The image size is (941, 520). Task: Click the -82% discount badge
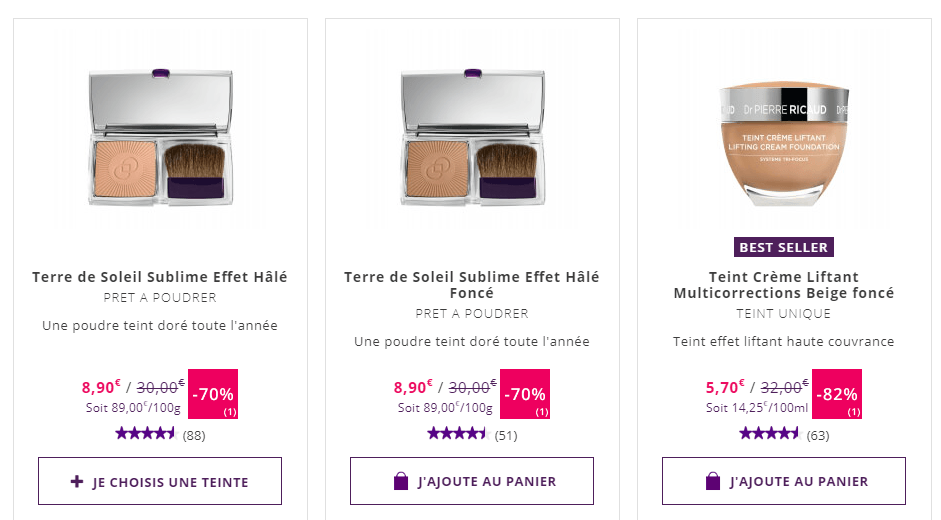point(837,394)
